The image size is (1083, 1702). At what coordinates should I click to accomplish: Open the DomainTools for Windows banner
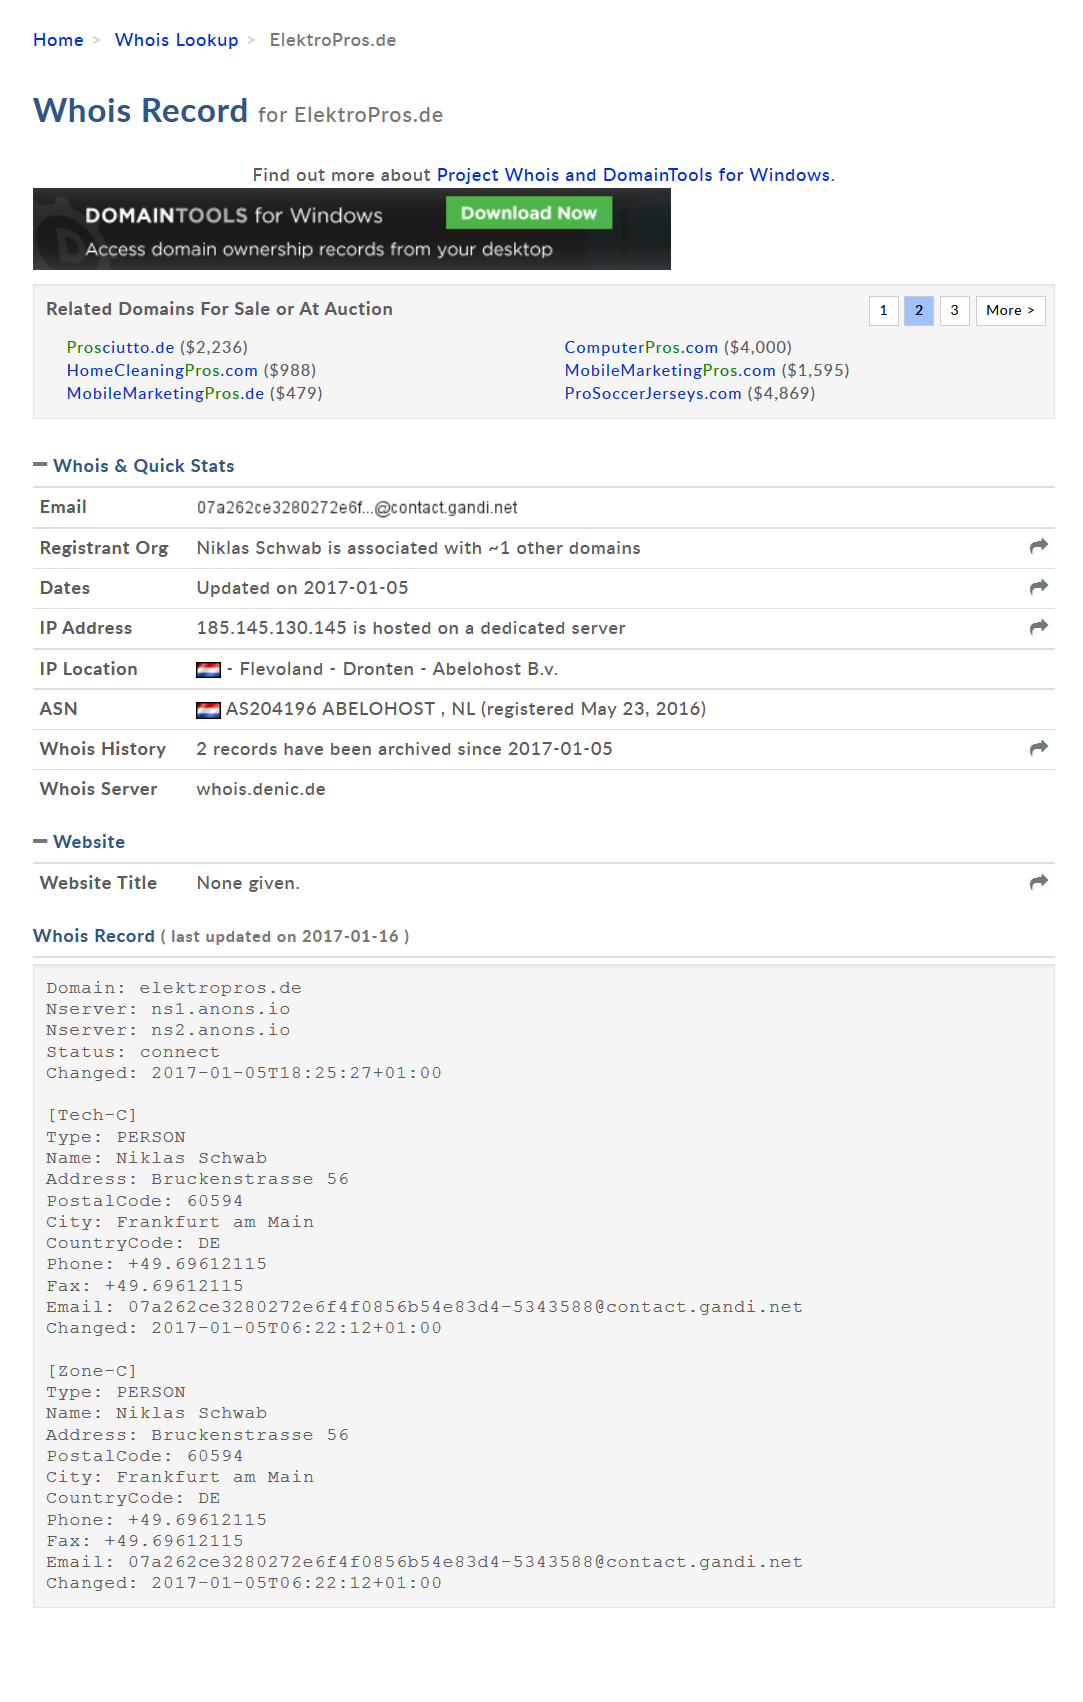tap(352, 229)
